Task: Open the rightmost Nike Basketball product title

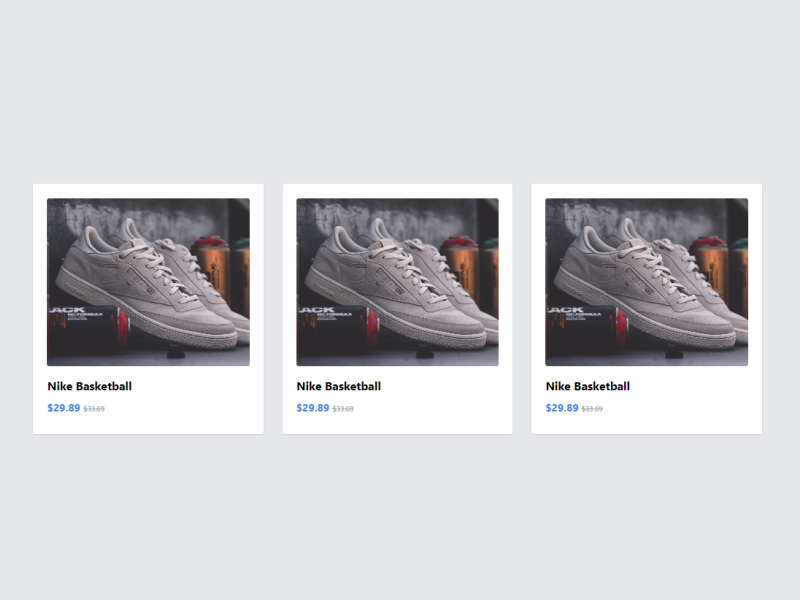Action: pyautogui.click(x=587, y=385)
